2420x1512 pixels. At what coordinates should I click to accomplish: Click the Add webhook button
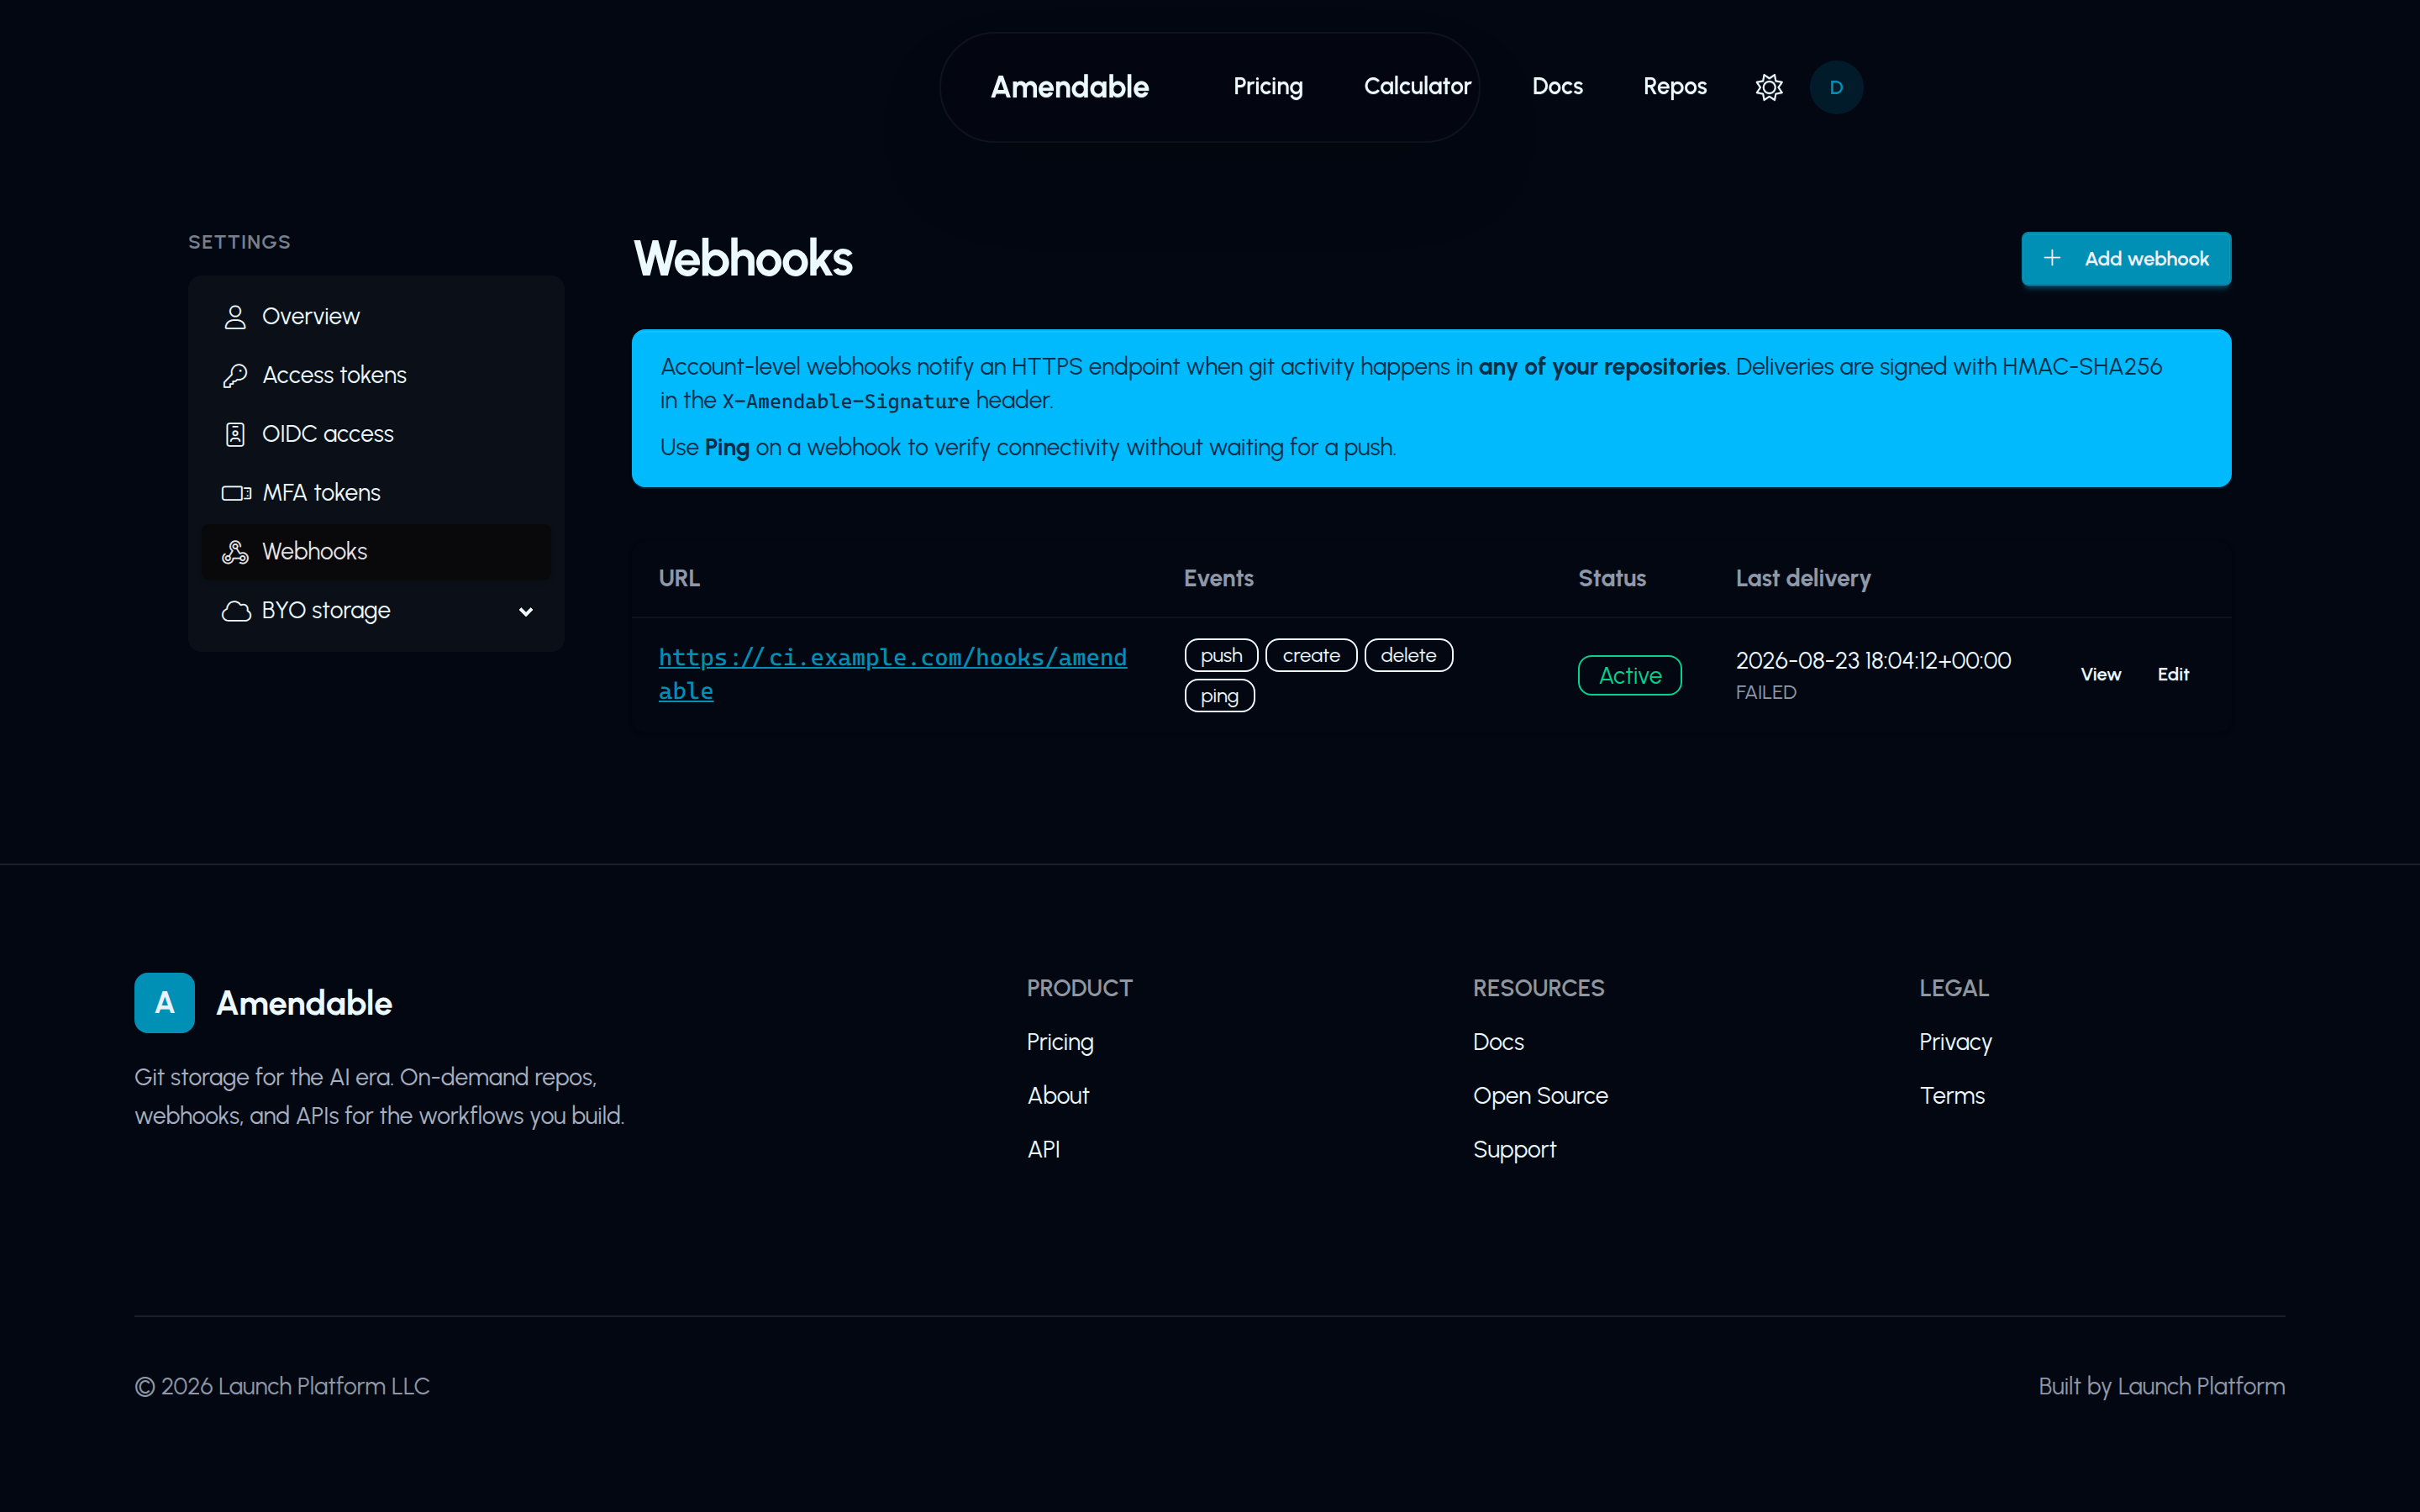coord(2126,259)
